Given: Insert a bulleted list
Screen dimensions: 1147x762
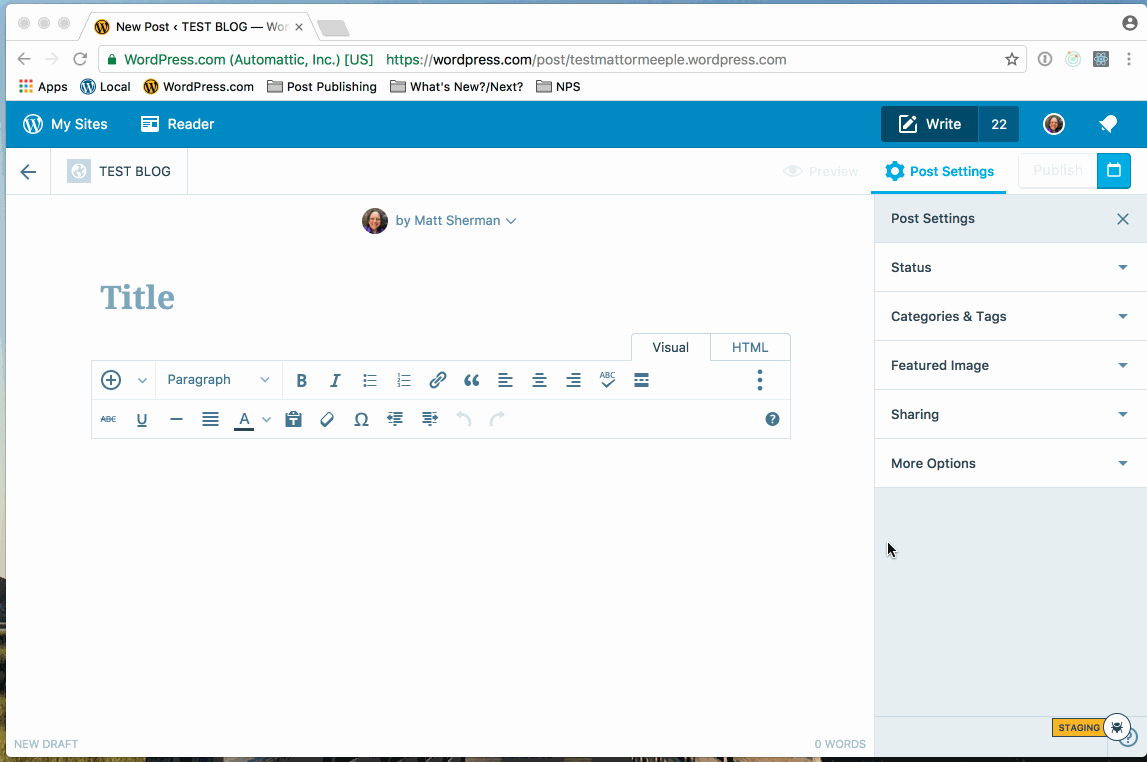Looking at the screenshot, I should click(x=369, y=380).
